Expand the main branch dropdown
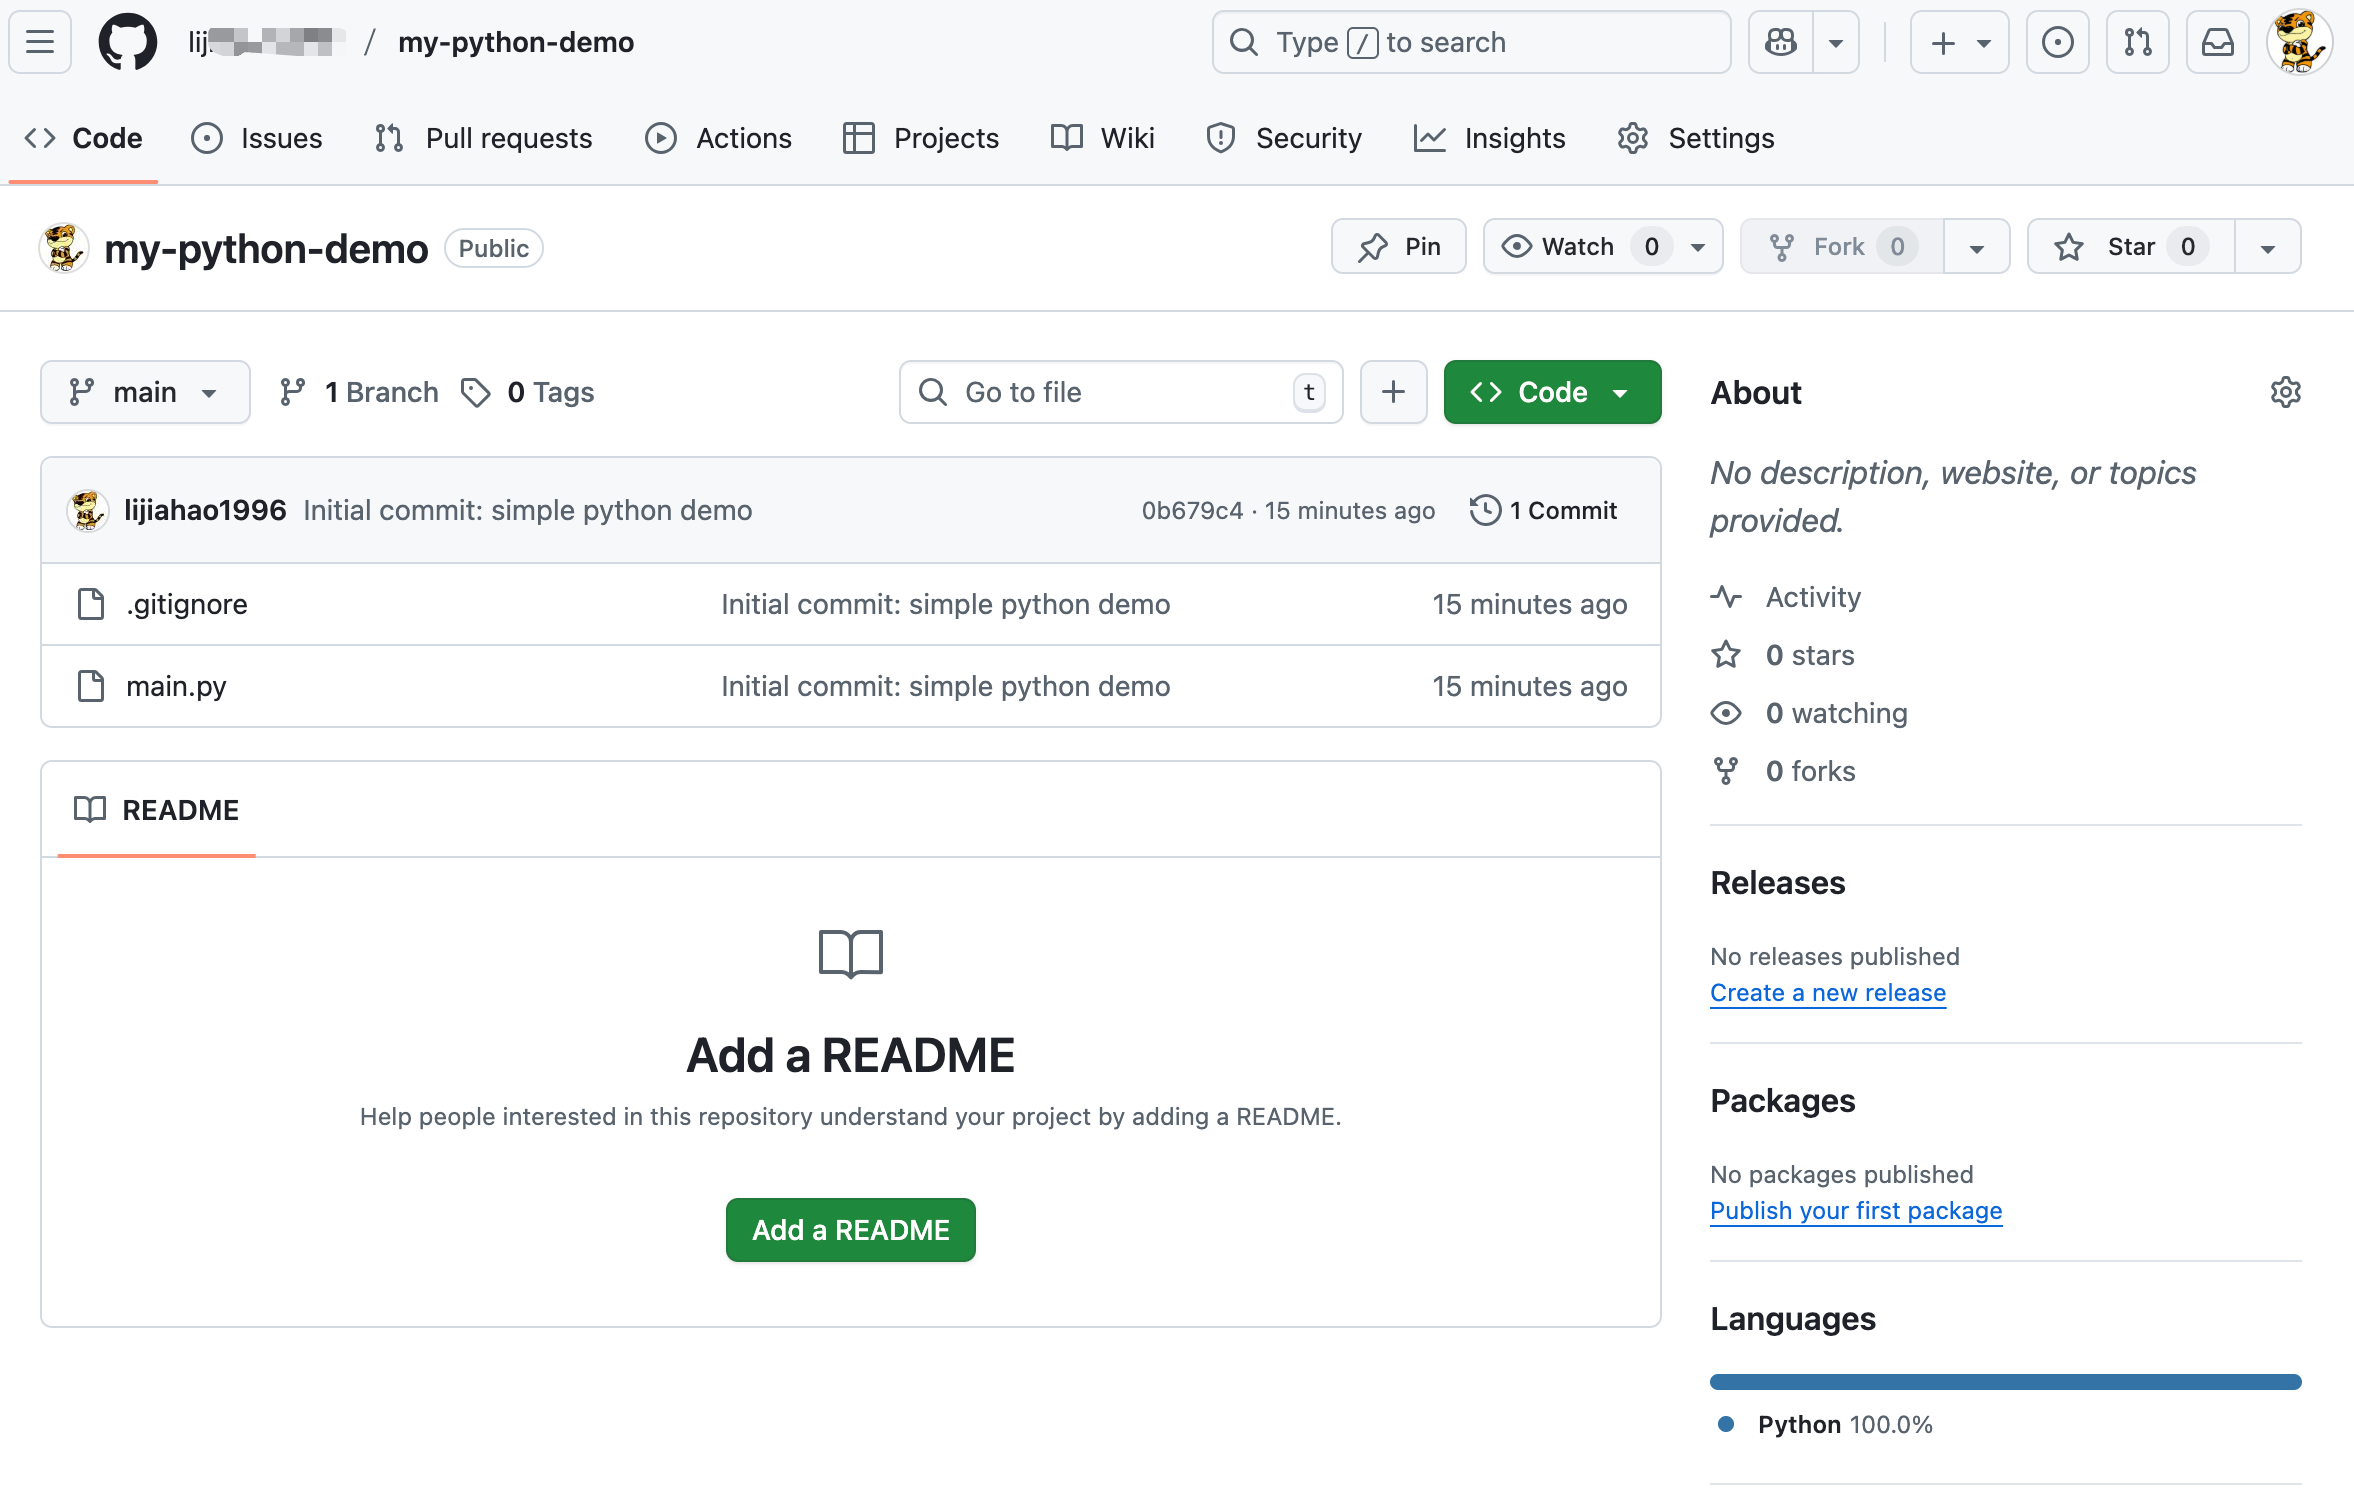The height and width of the screenshot is (1496, 2354). click(145, 392)
